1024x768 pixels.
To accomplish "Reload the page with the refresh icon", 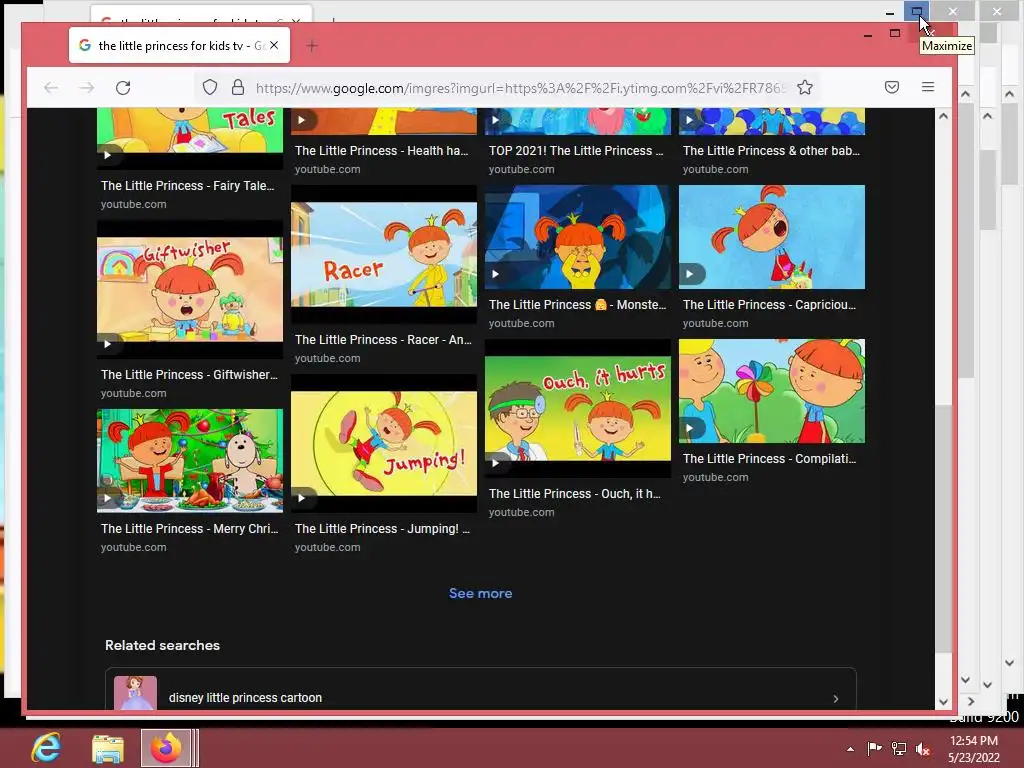I will pyautogui.click(x=123, y=88).
